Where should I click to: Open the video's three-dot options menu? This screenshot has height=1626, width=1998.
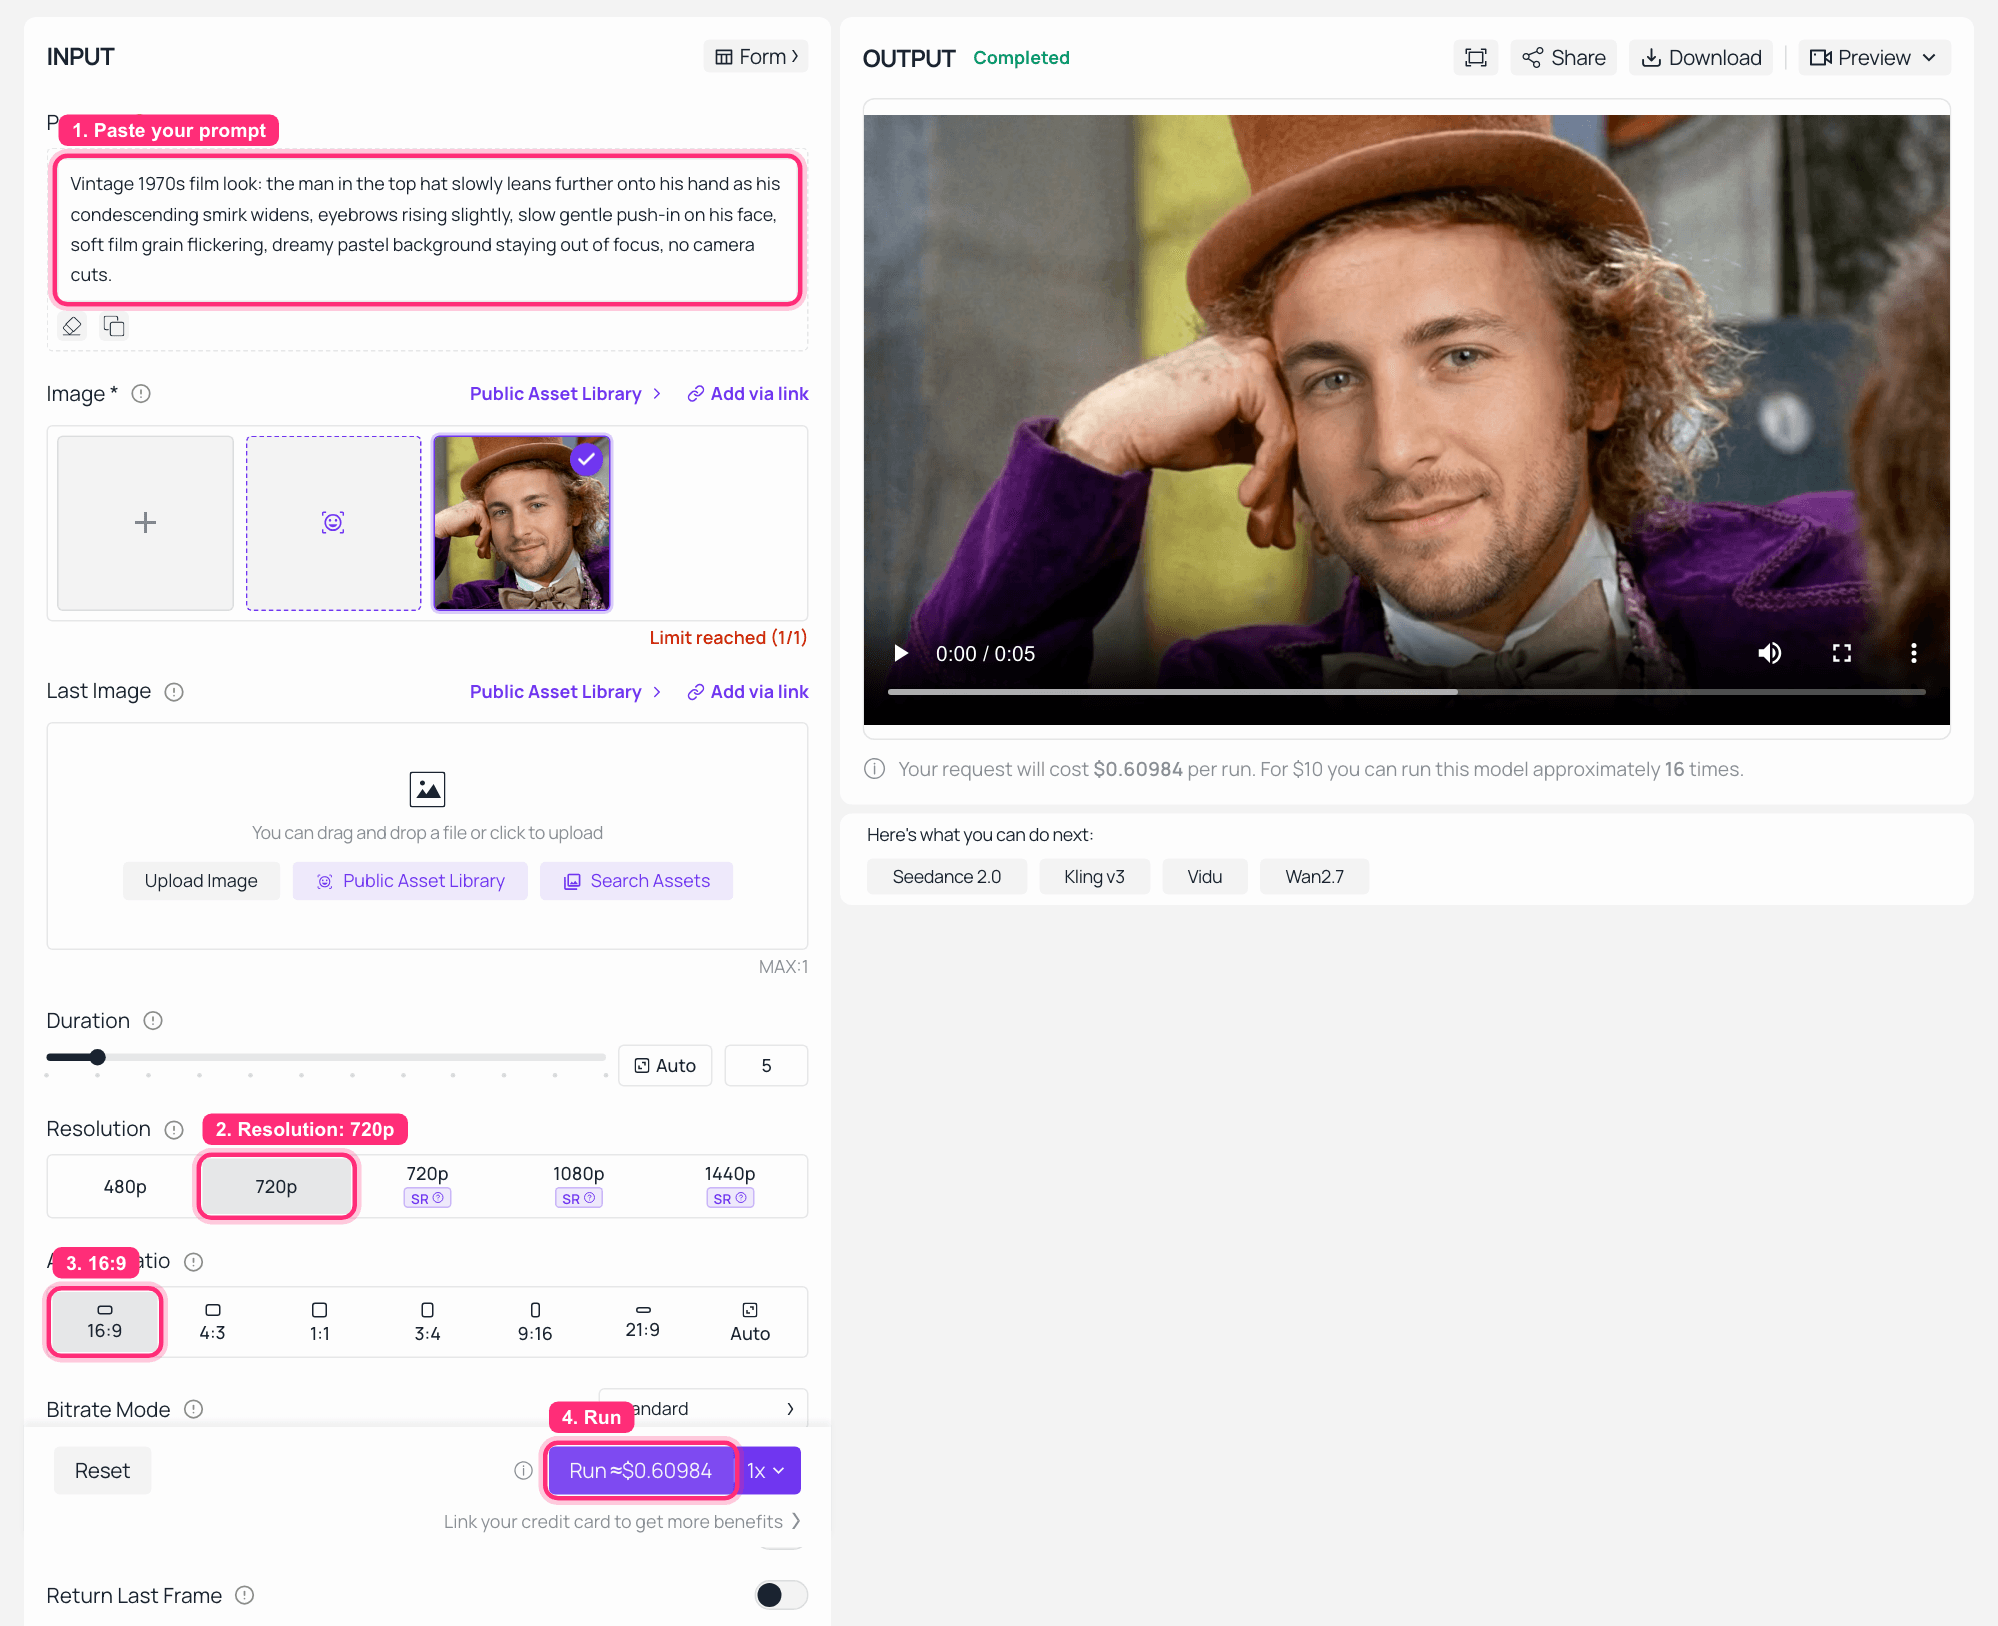(x=1913, y=653)
